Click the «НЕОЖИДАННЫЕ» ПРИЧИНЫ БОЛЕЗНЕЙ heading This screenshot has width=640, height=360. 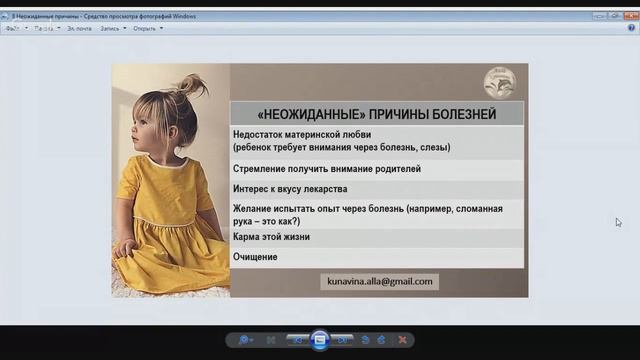coord(377,114)
